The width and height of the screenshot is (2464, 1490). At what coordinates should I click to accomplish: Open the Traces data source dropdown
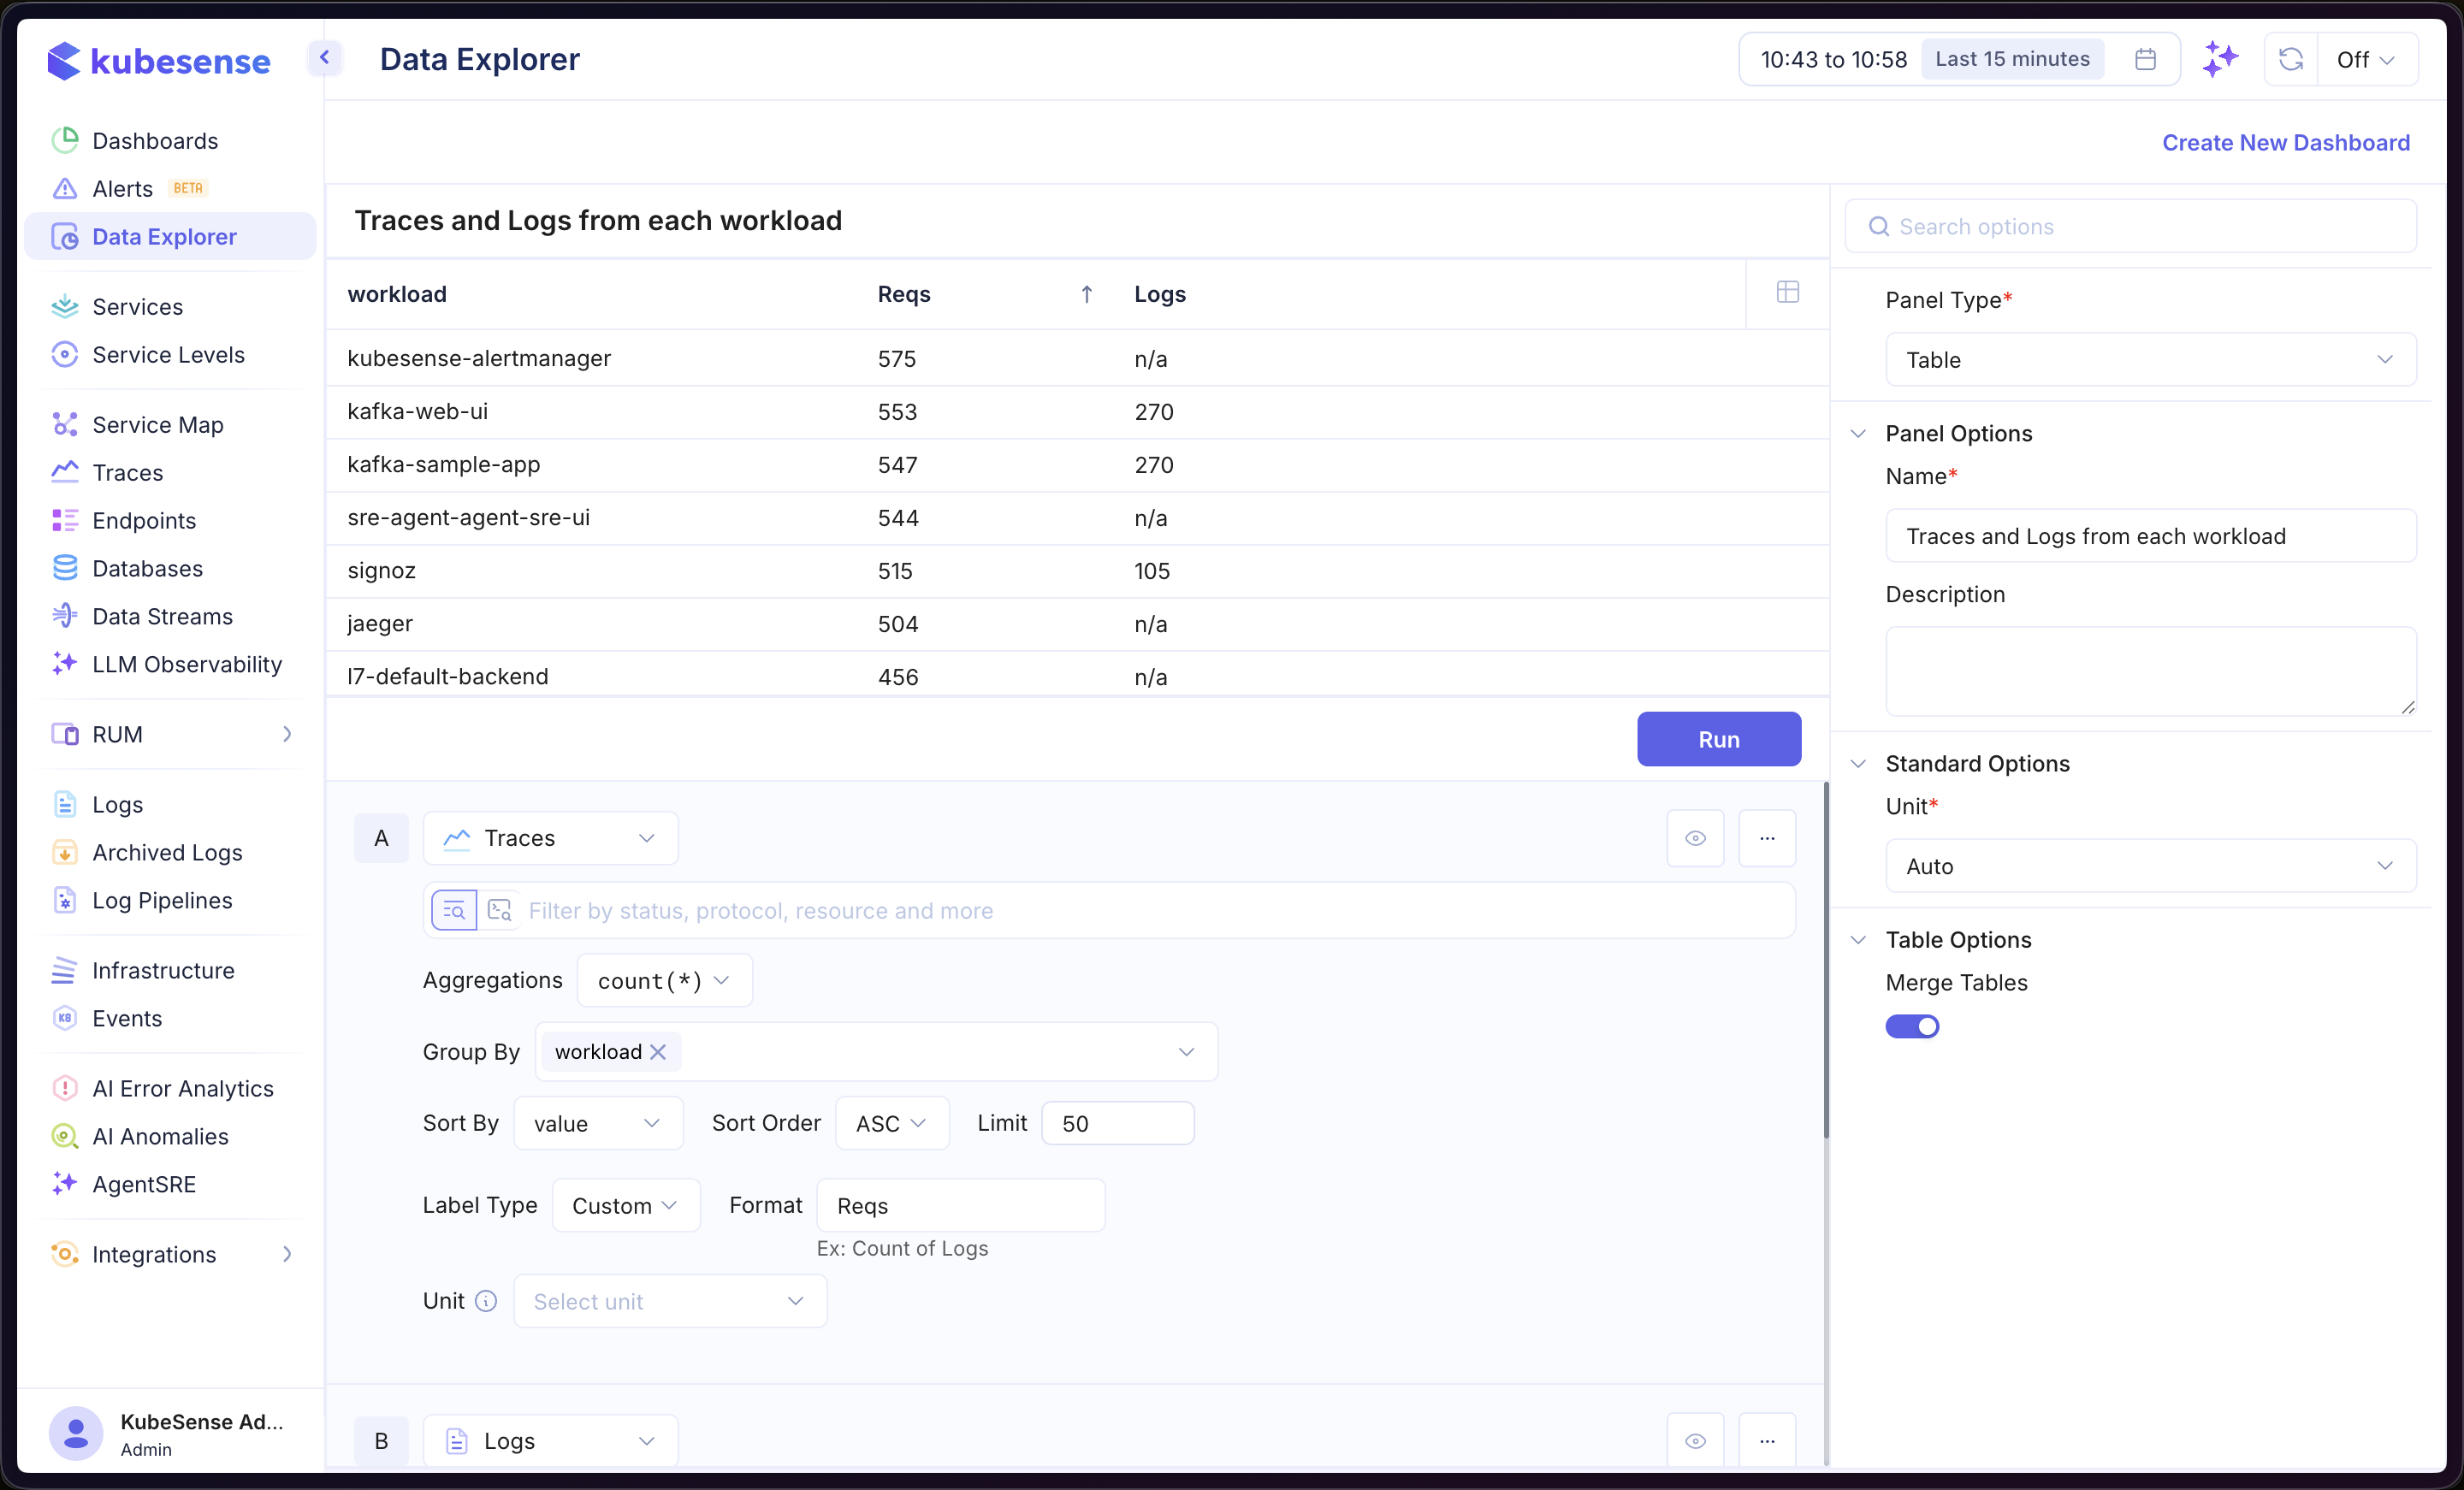pos(550,838)
